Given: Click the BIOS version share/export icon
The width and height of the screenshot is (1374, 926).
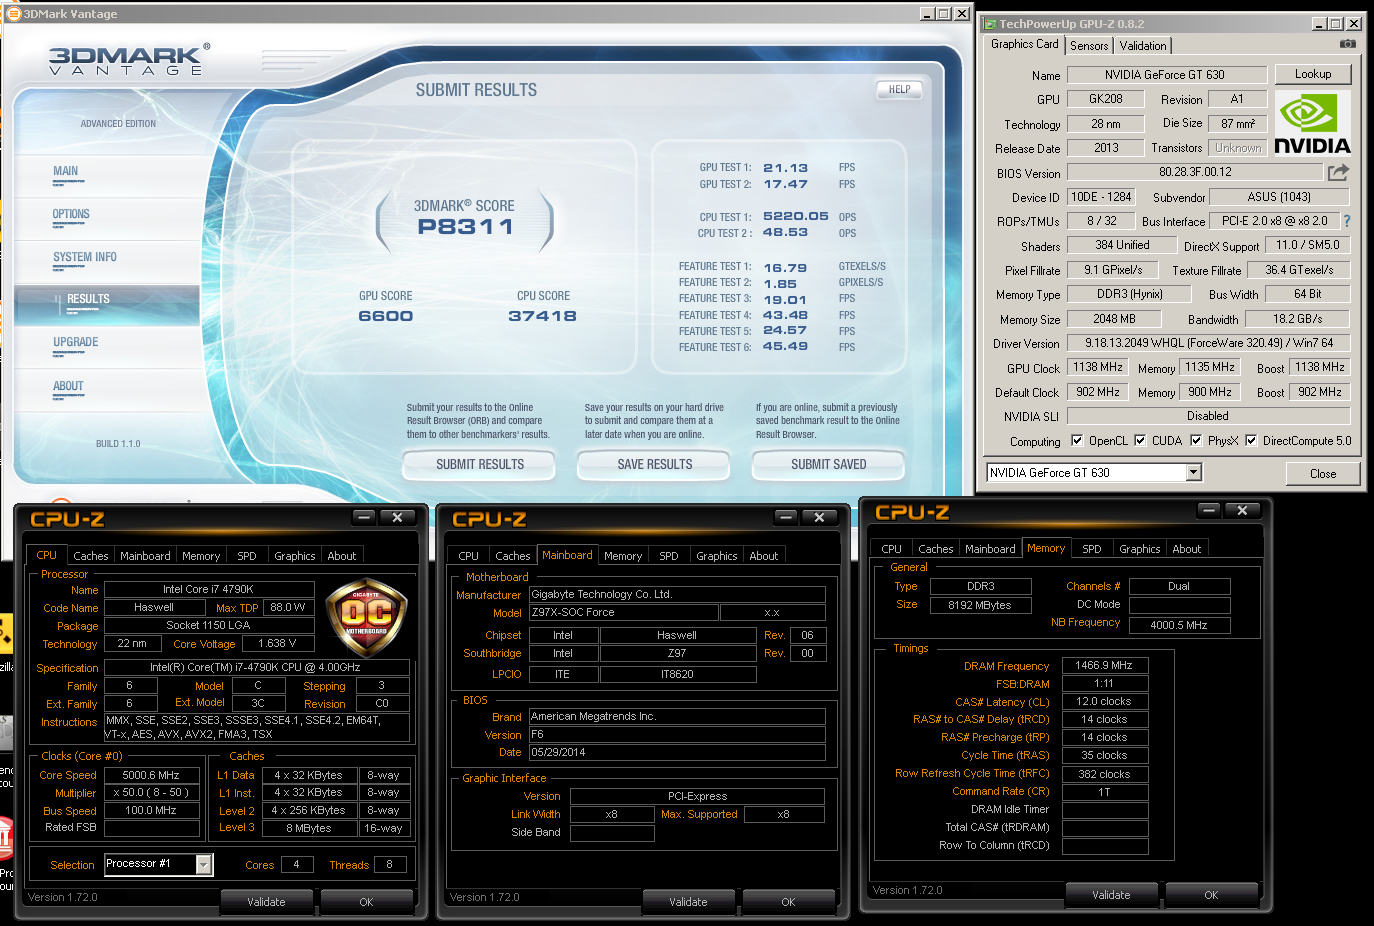Looking at the screenshot, I should coord(1338,173).
